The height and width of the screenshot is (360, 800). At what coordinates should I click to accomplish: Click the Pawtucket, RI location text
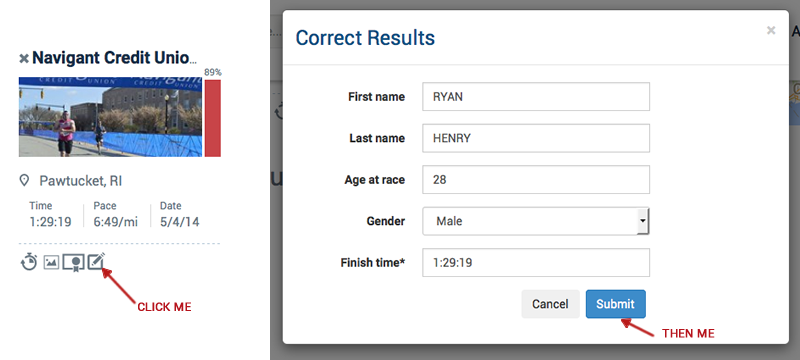pos(81,181)
